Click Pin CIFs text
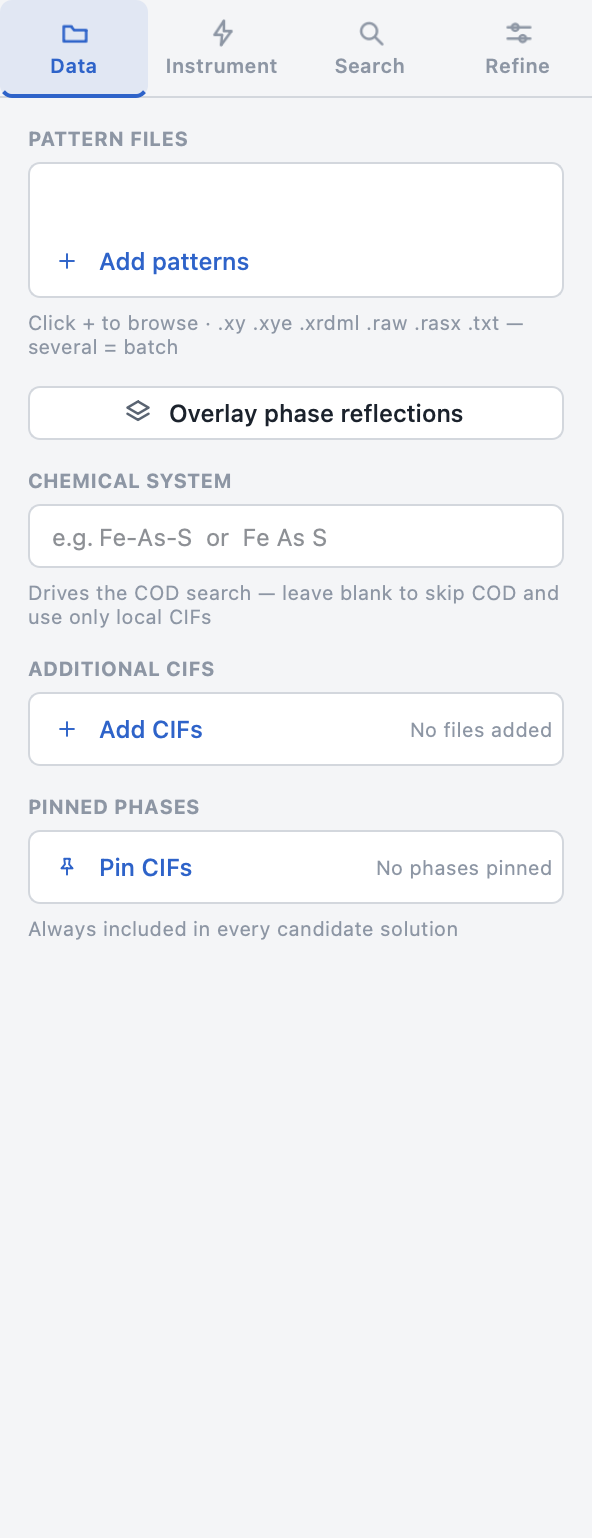This screenshot has height=1538, width=592. coord(146,867)
